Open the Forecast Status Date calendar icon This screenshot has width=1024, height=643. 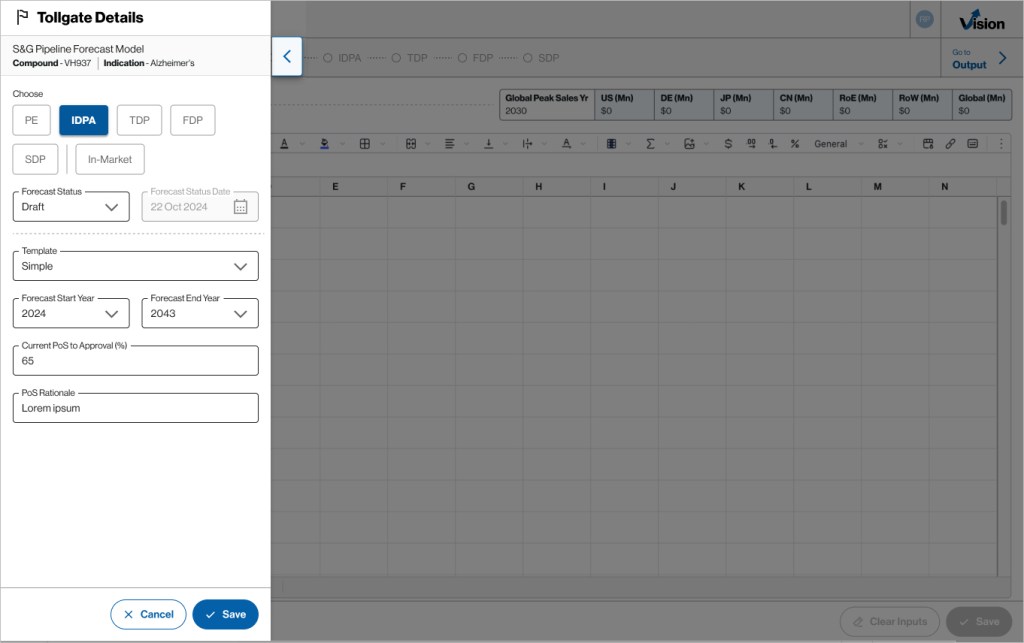(240, 207)
